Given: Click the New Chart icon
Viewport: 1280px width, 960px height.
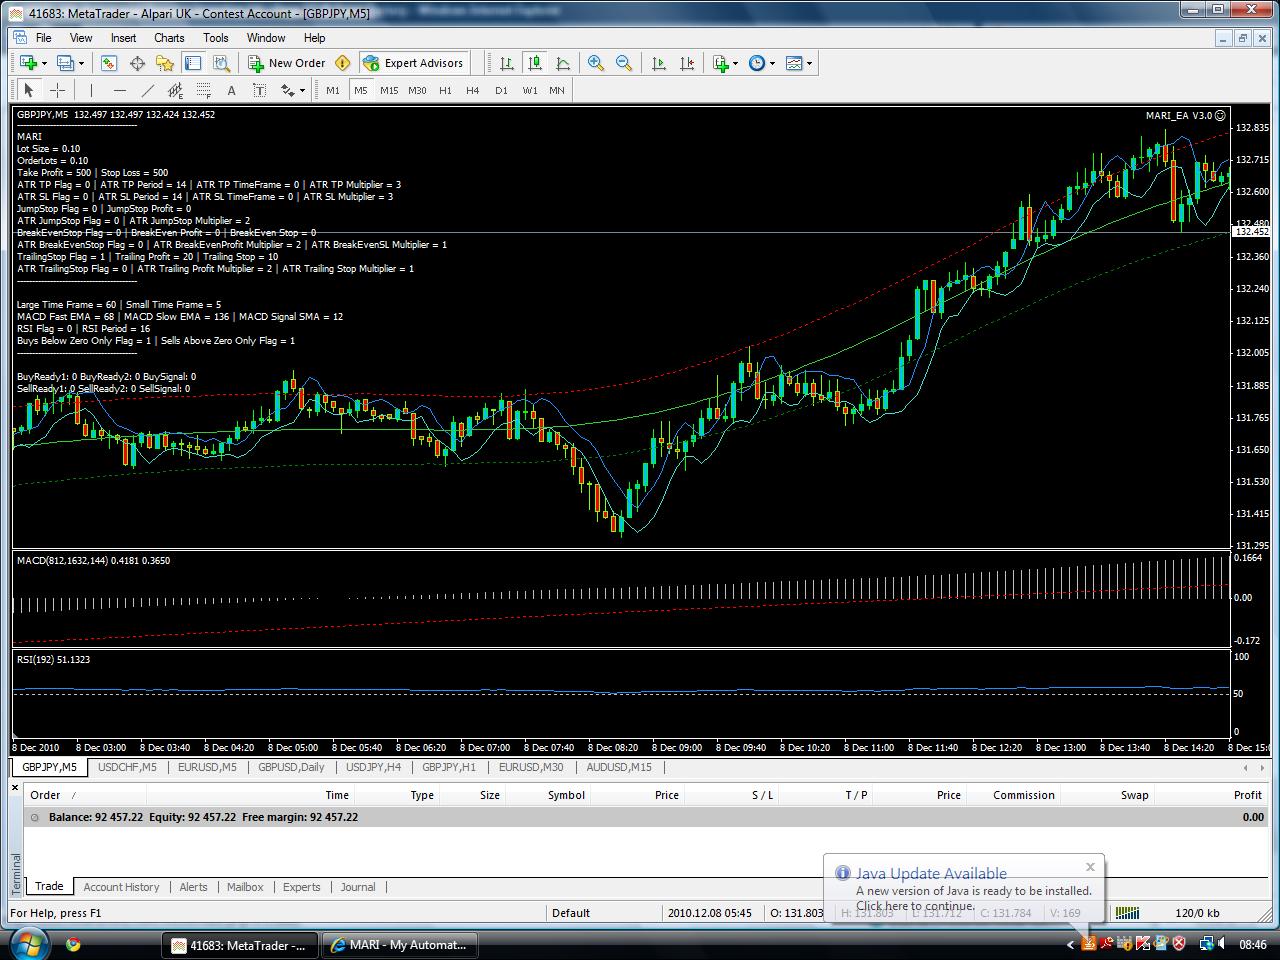Looking at the screenshot, I should [27, 63].
